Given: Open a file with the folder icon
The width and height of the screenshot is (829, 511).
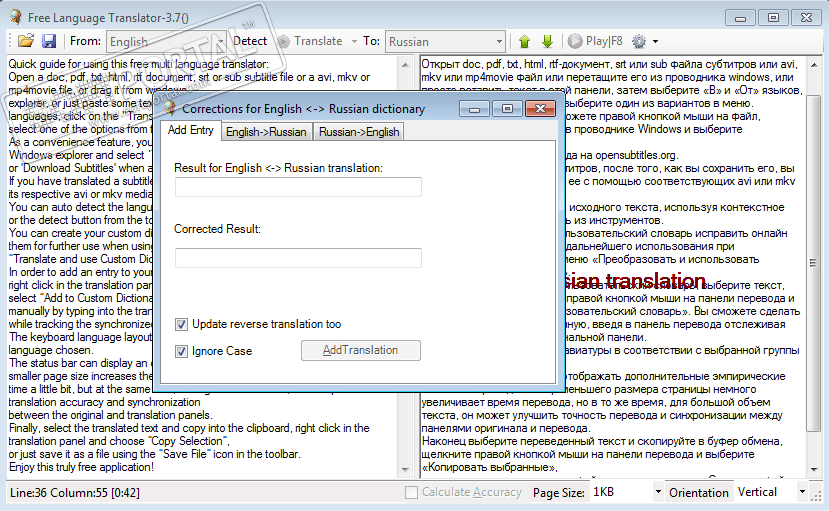Looking at the screenshot, I should coord(25,41).
